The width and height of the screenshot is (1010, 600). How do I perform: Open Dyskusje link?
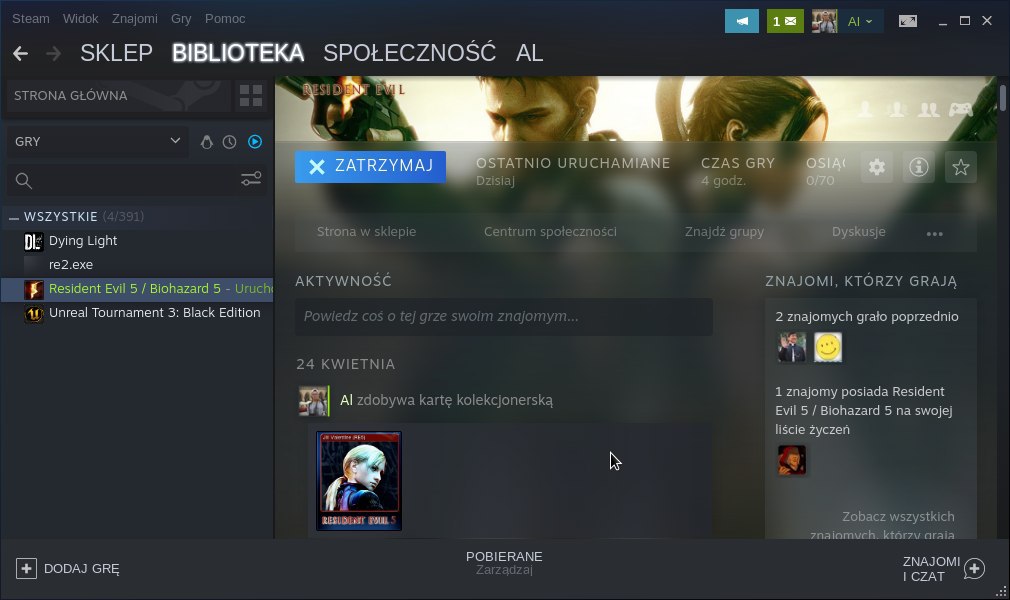[x=859, y=231]
